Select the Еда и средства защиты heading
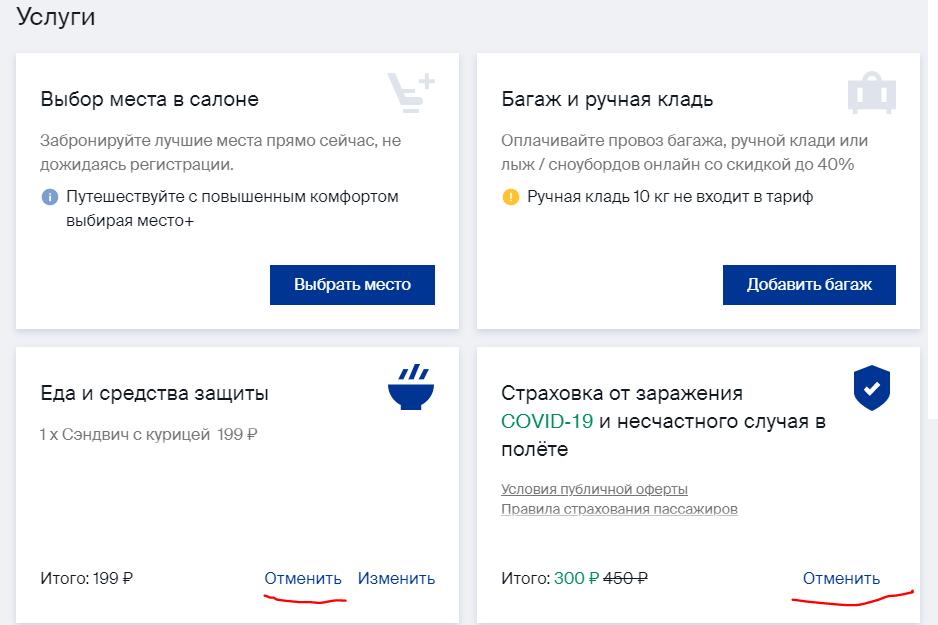 [x=154, y=393]
